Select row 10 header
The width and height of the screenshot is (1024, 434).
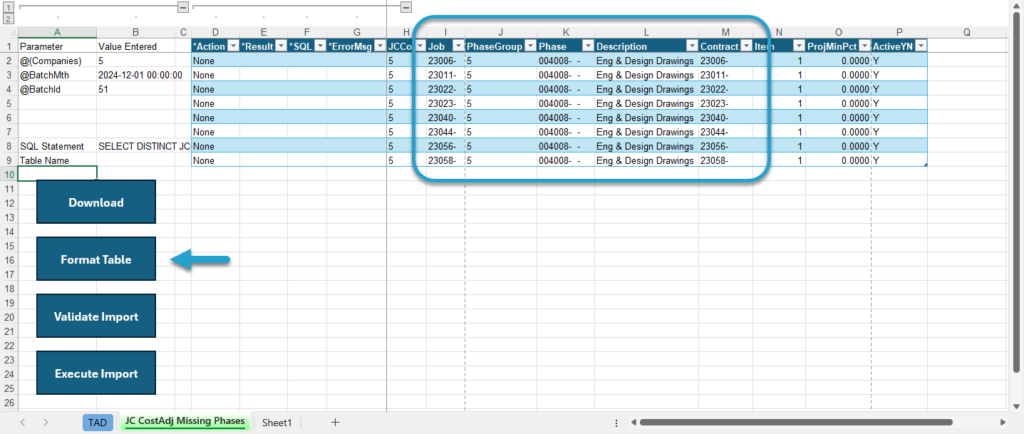pyautogui.click(x=8, y=174)
